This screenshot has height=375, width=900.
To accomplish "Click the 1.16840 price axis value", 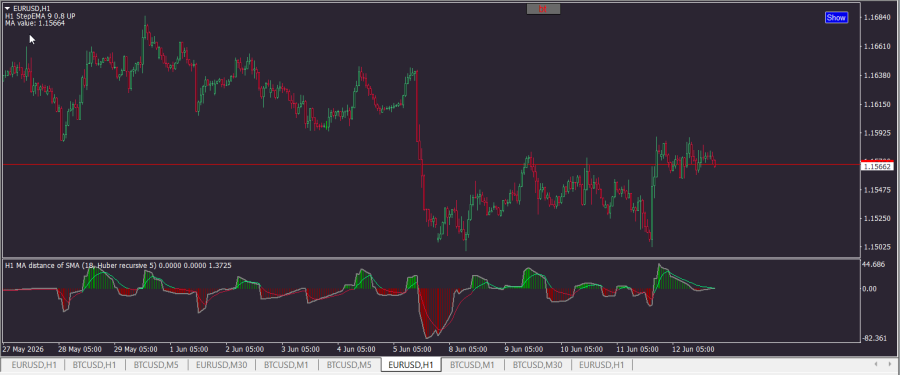I will 876,18.
